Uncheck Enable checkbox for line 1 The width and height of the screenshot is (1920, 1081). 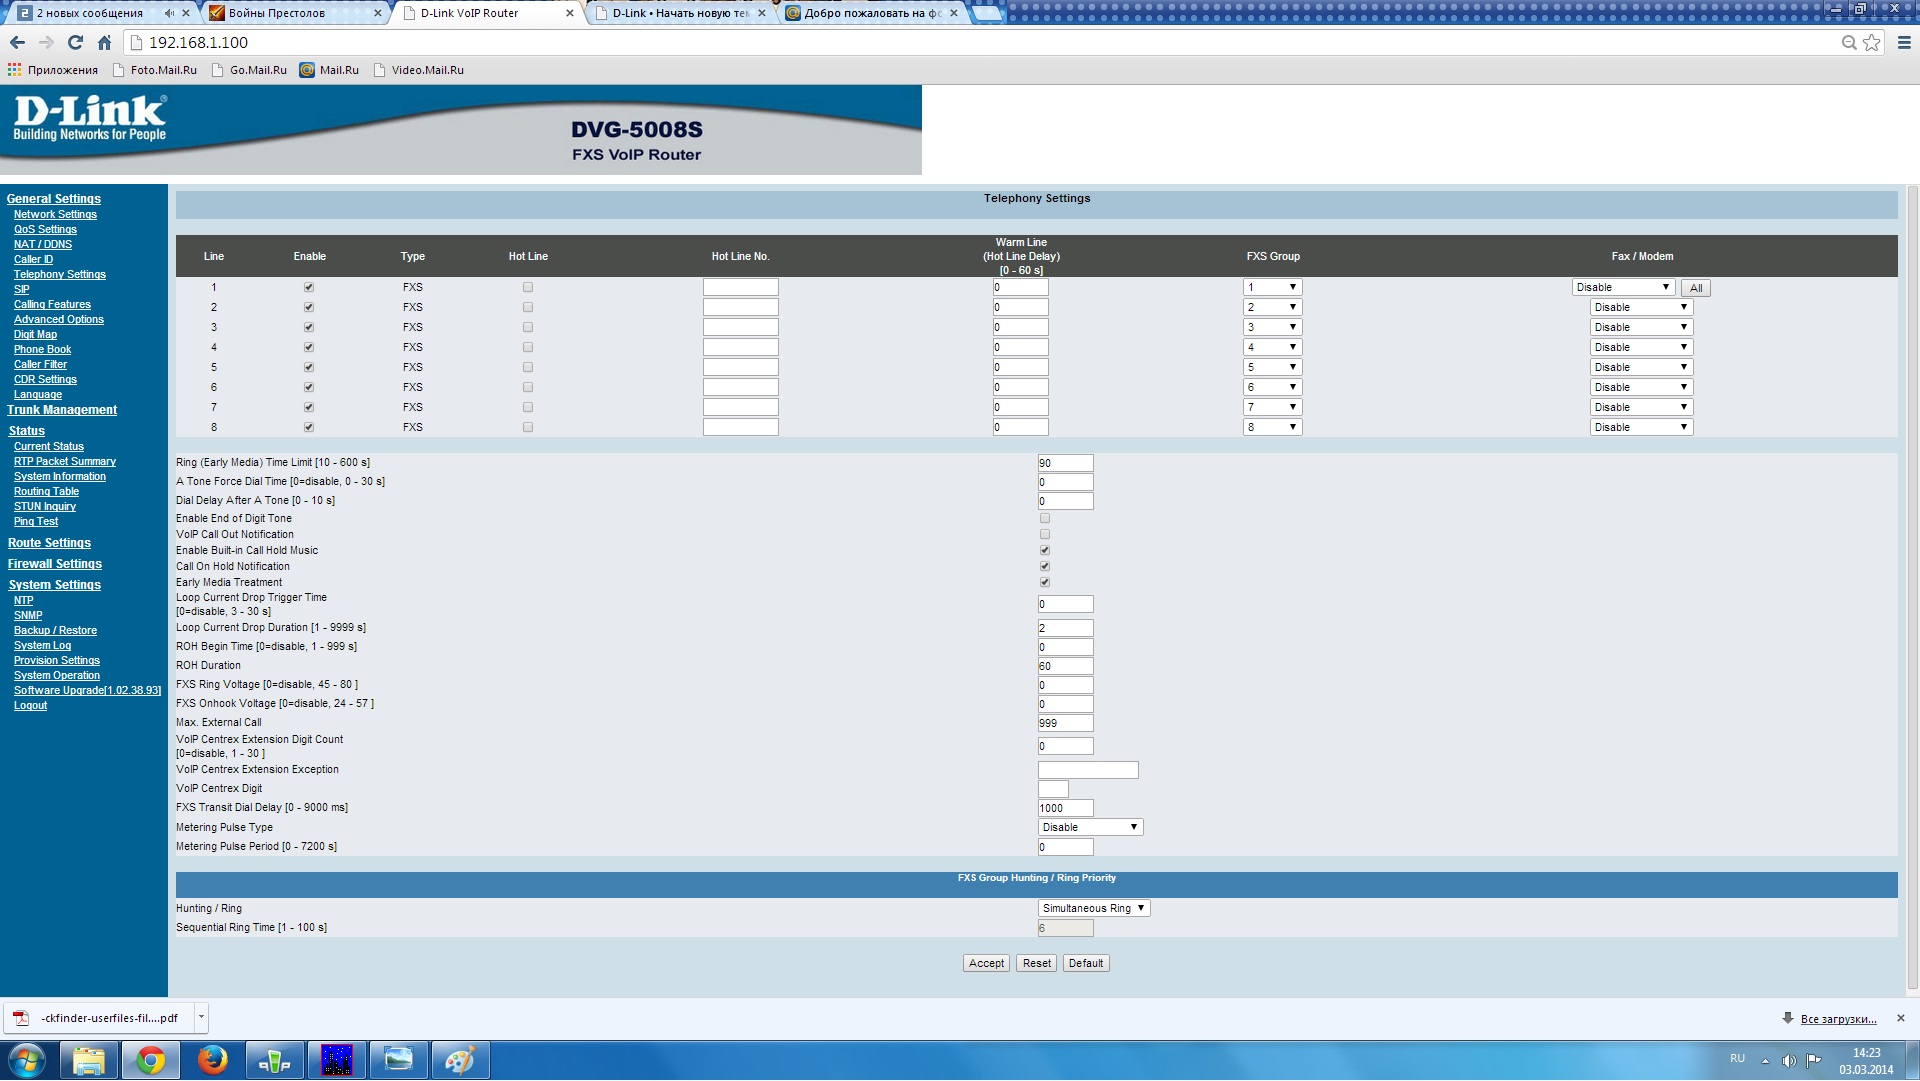(309, 288)
